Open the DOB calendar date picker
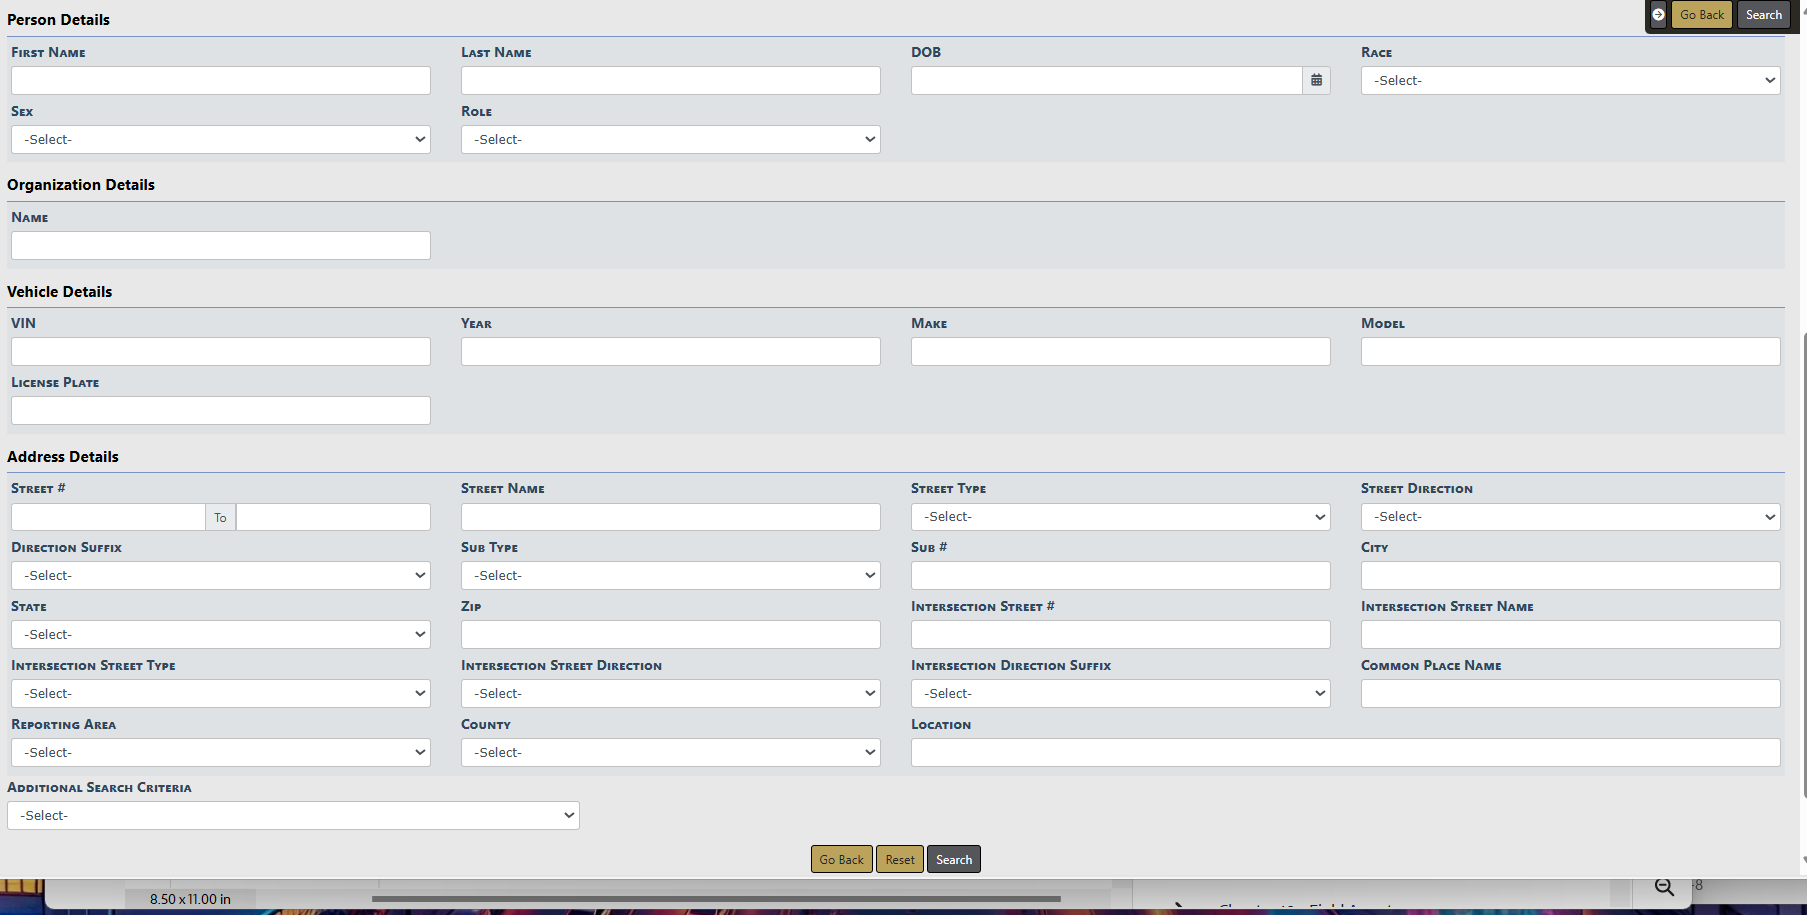This screenshot has width=1807, height=915. [x=1316, y=81]
